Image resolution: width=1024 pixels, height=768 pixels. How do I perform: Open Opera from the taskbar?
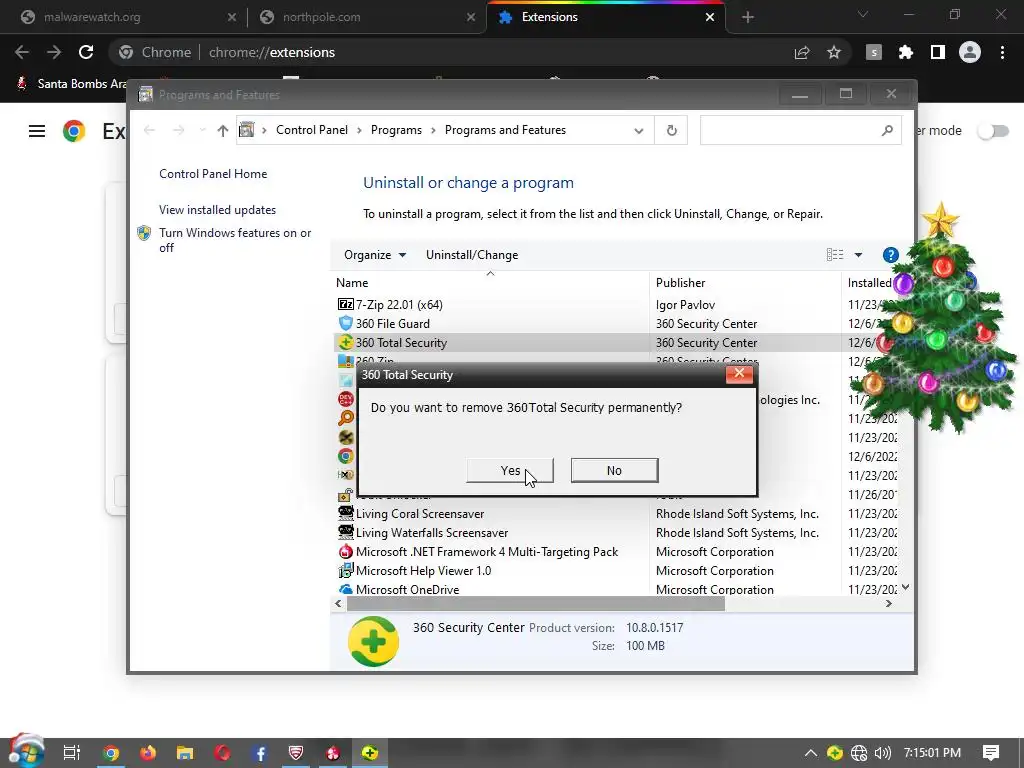222,753
